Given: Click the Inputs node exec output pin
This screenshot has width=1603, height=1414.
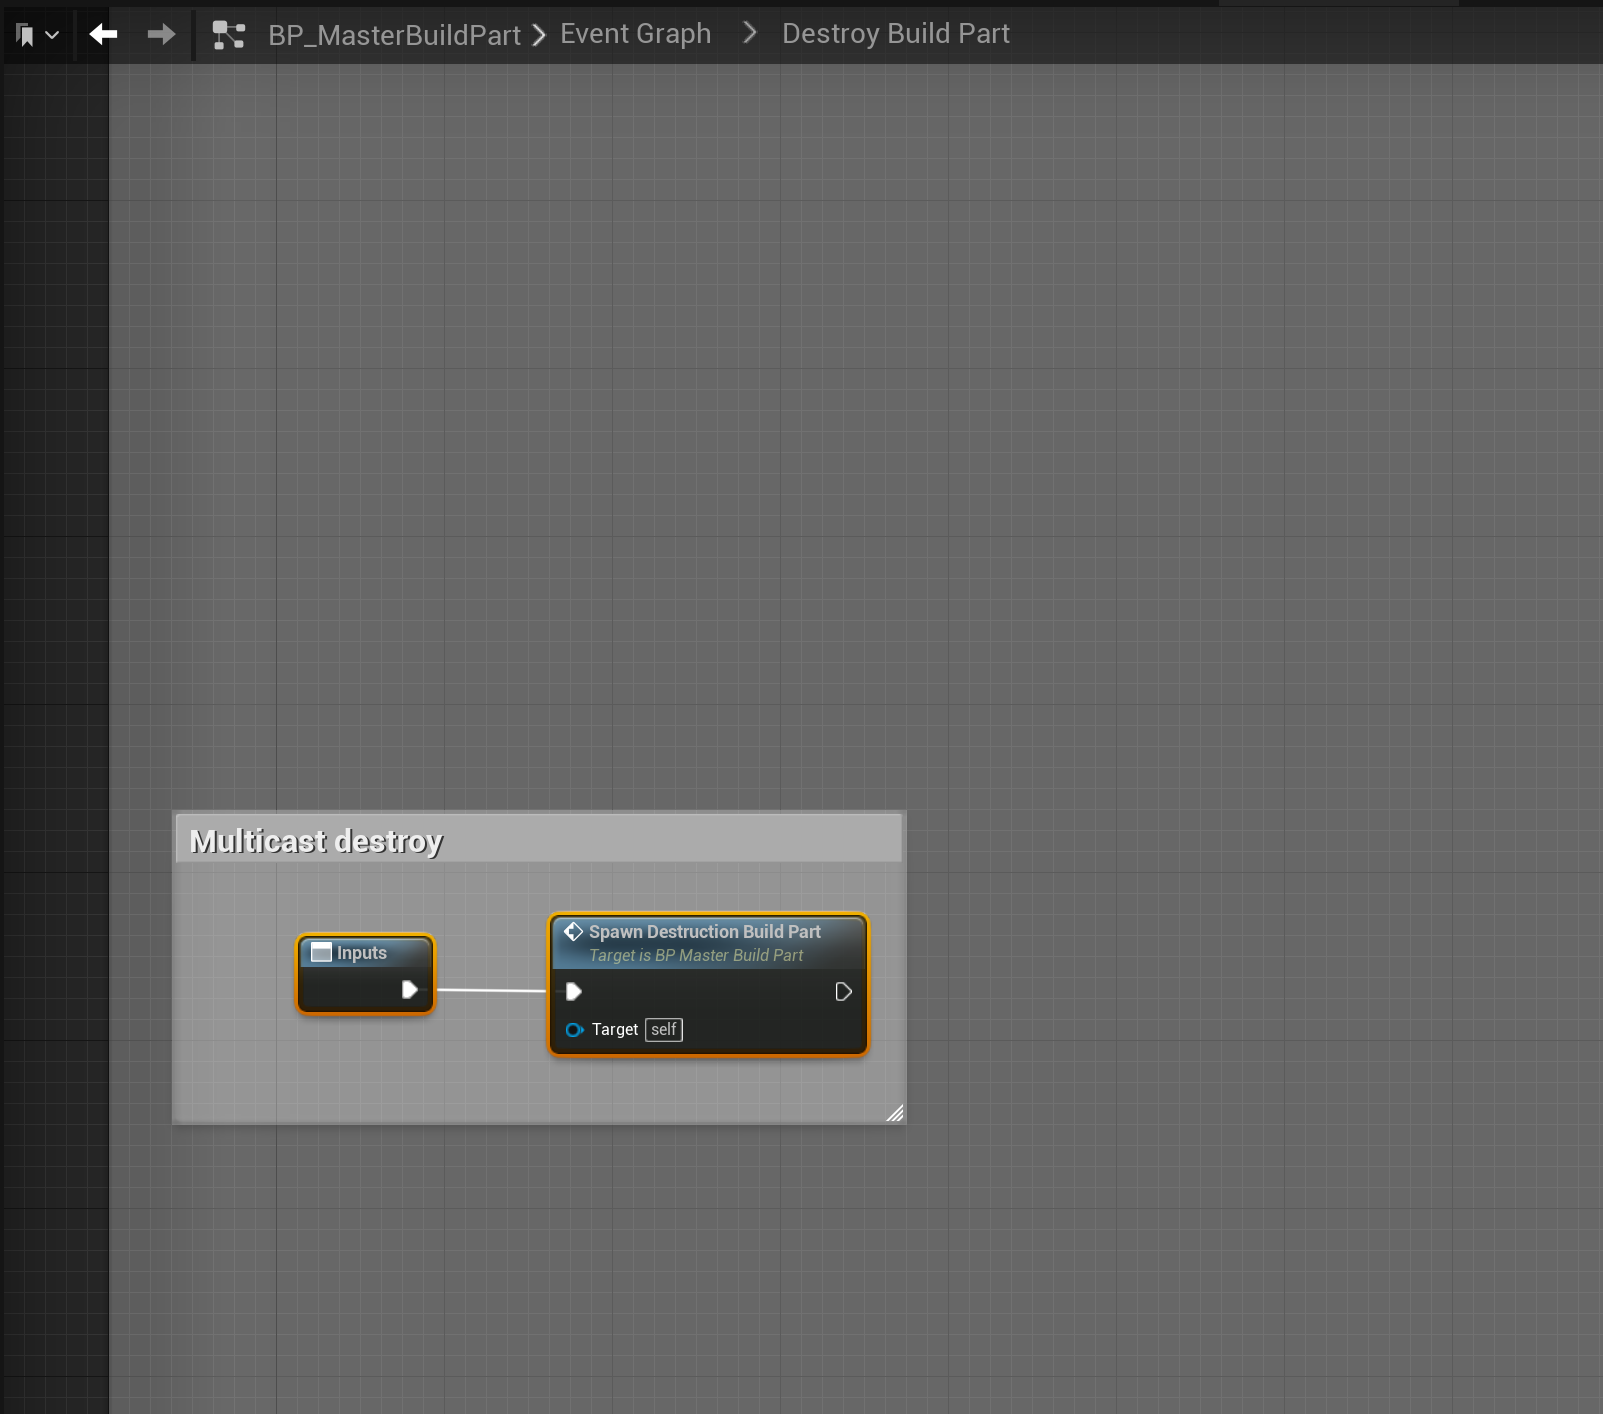Looking at the screenshot, I should point(409,990).
